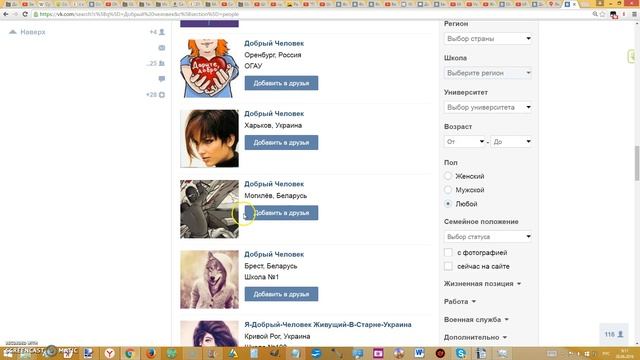Open the age 'До' dropdown
The image size is (640, 360).
[x=512, y=142]
